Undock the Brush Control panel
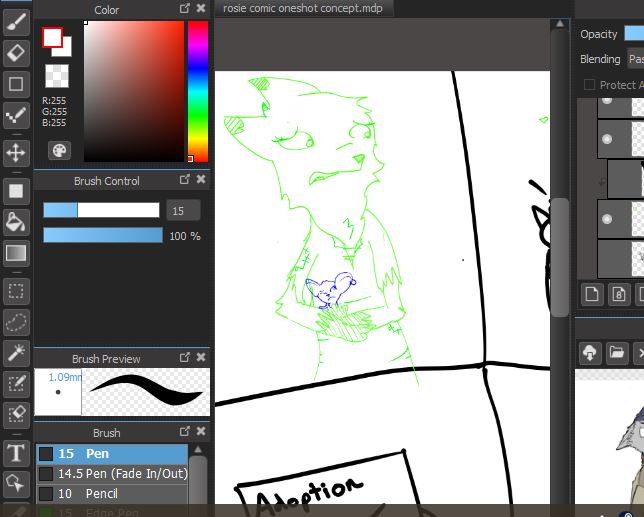The width and height of the screenshot is (644, 517). pyautogui.click(x=184, y=180)
